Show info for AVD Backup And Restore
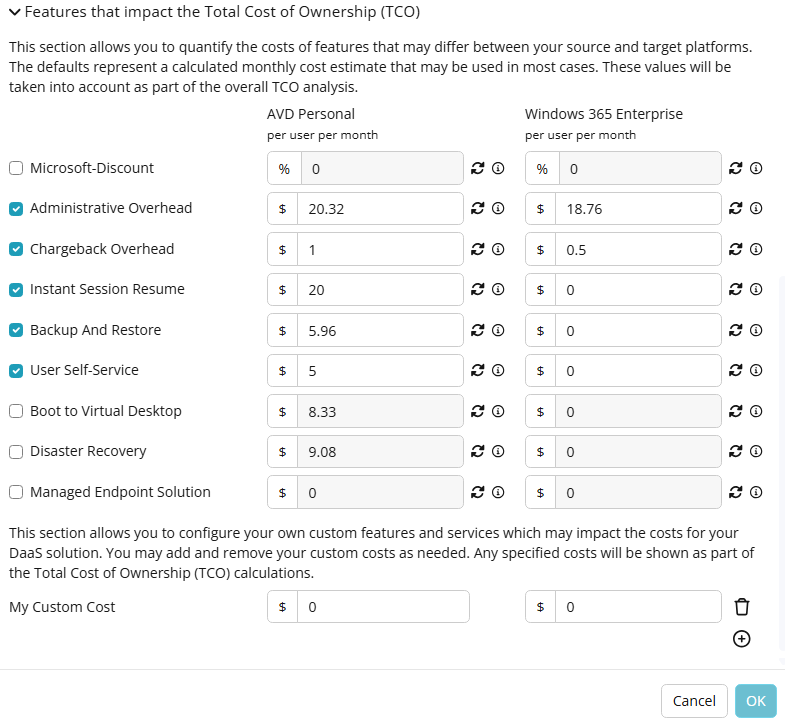Image resolution: width=785 pixels, height=727 pixels. pos(498,330)
